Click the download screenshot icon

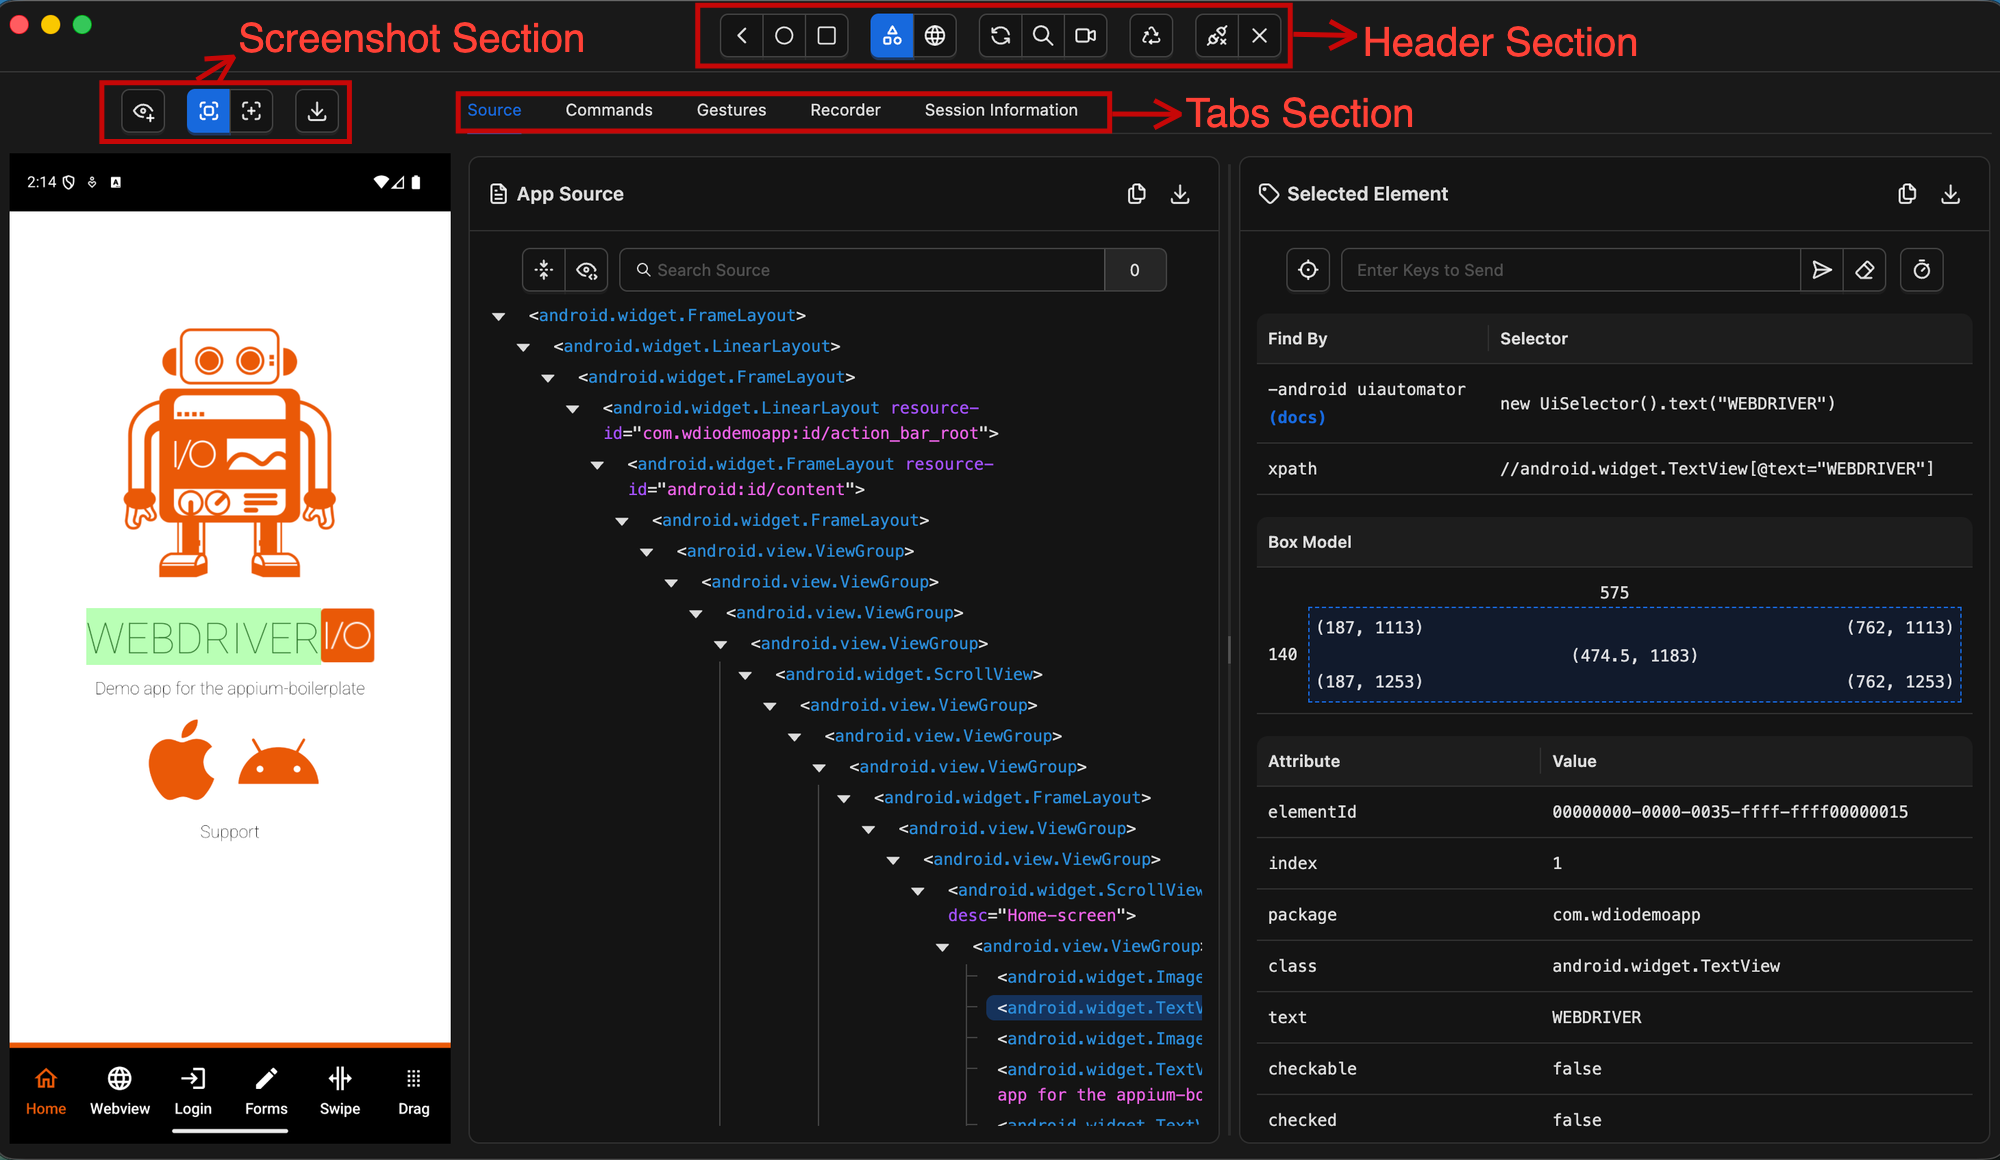[x=317, y=111]
